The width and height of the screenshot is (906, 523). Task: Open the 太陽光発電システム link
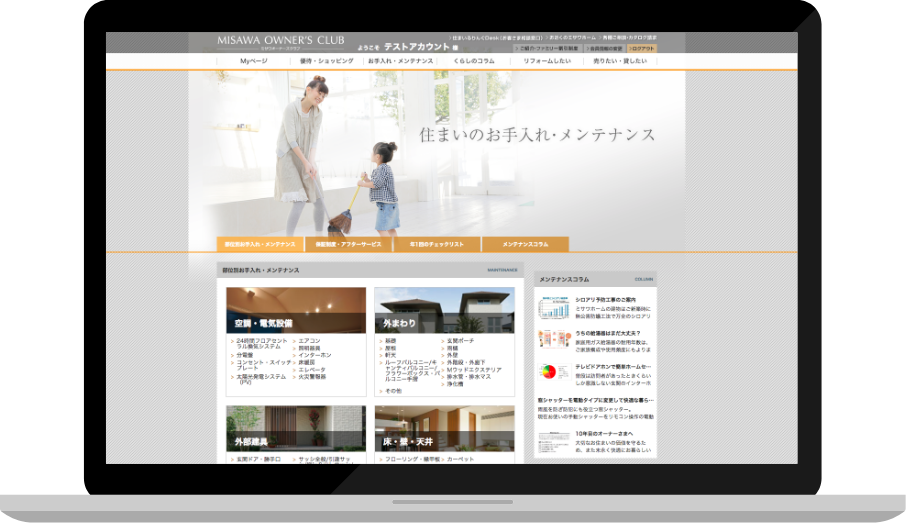tap(261, 379)
